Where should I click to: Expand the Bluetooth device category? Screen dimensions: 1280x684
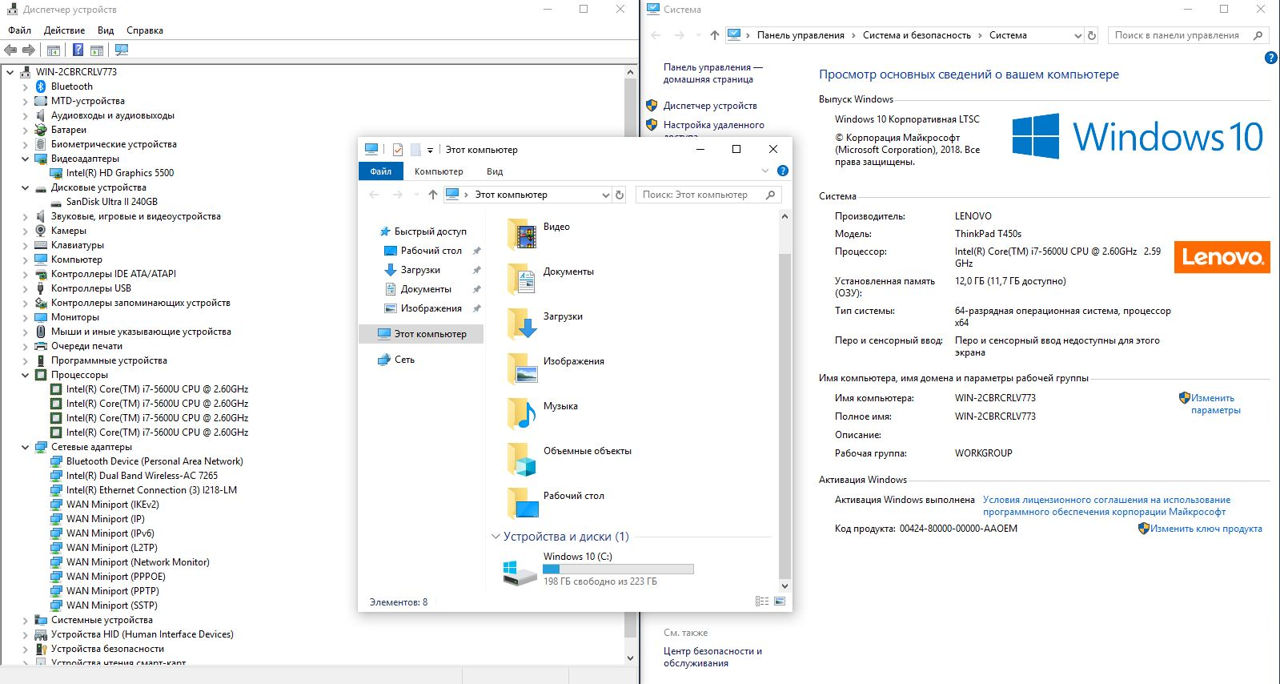26,87
